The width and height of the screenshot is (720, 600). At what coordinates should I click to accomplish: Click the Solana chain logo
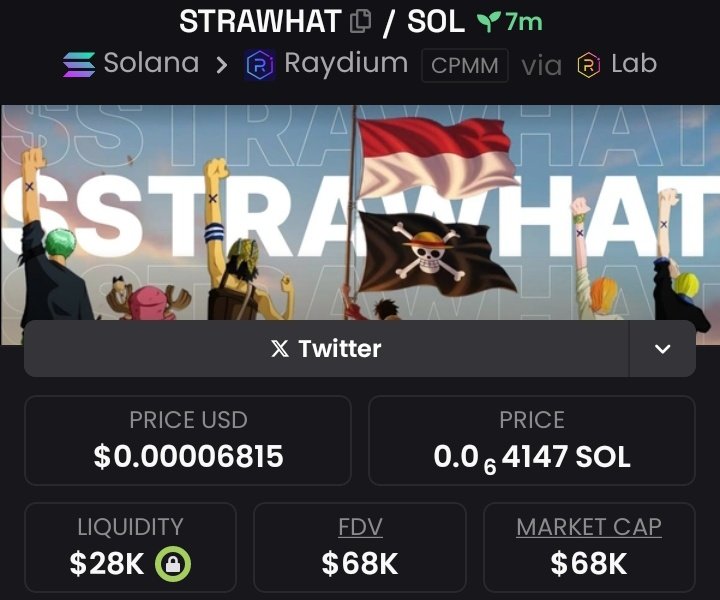79,65
